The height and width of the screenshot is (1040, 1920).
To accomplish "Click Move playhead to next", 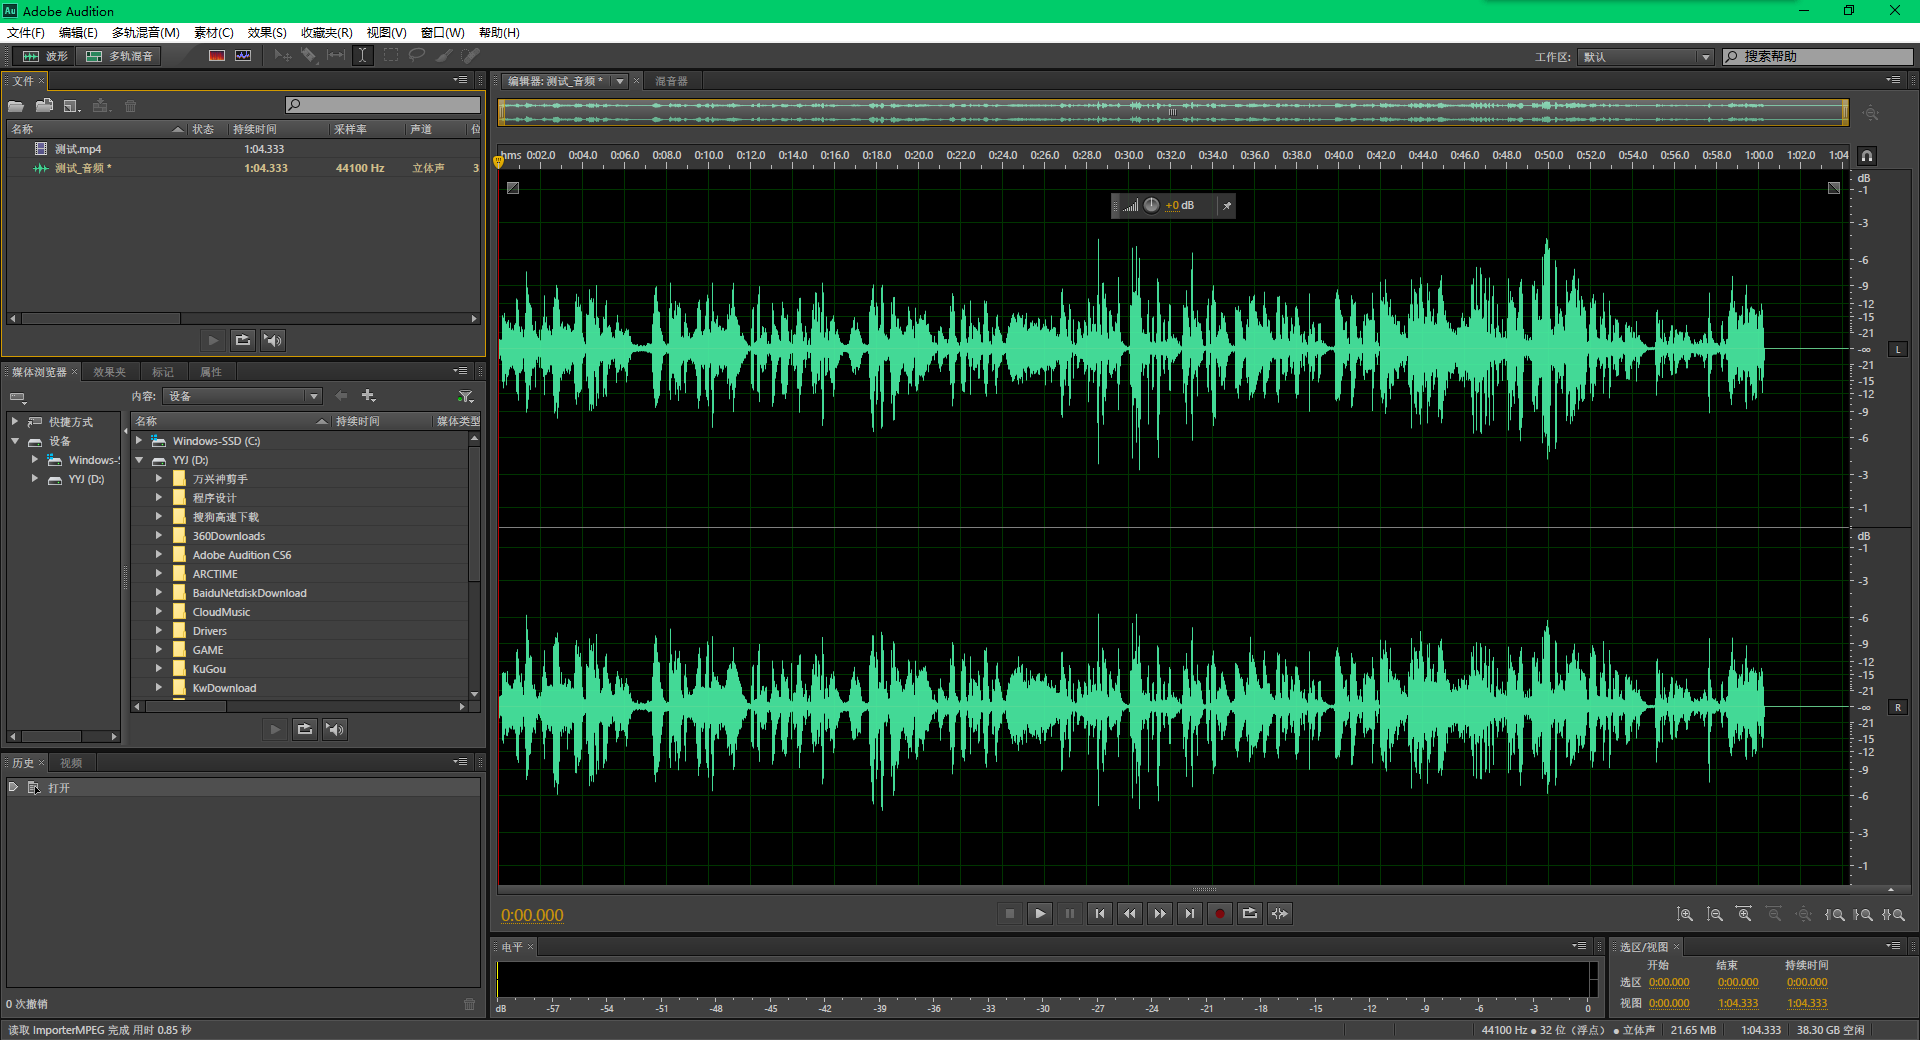I will [1190, 913].
